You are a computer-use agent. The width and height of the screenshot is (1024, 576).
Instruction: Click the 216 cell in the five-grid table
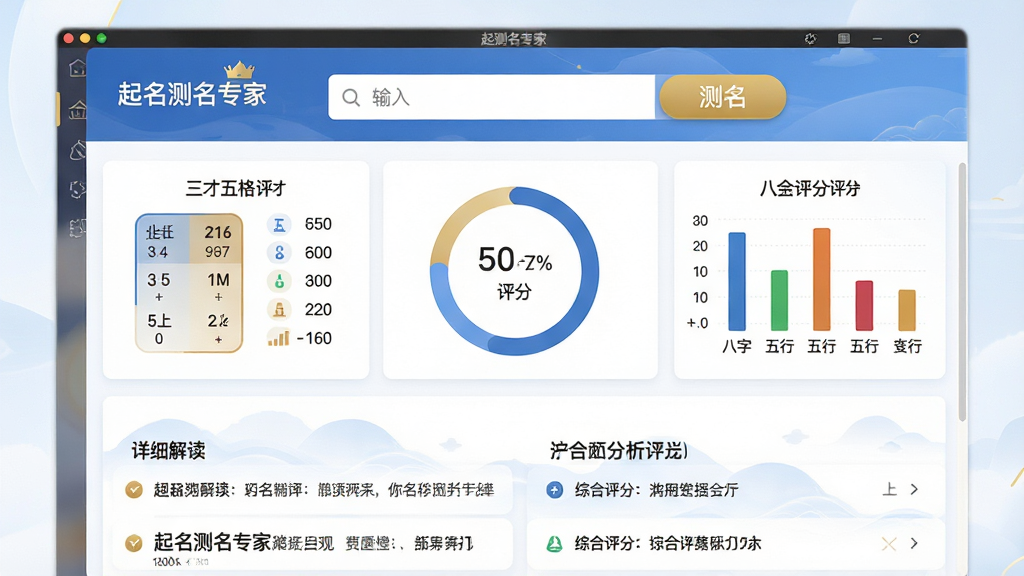click(x=217, y=232)
